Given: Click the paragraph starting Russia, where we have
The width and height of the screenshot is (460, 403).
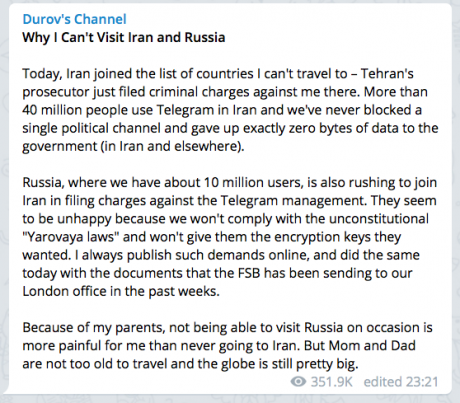Looking at the screenshot, I should pyautogui.click(x=229, y=237).
